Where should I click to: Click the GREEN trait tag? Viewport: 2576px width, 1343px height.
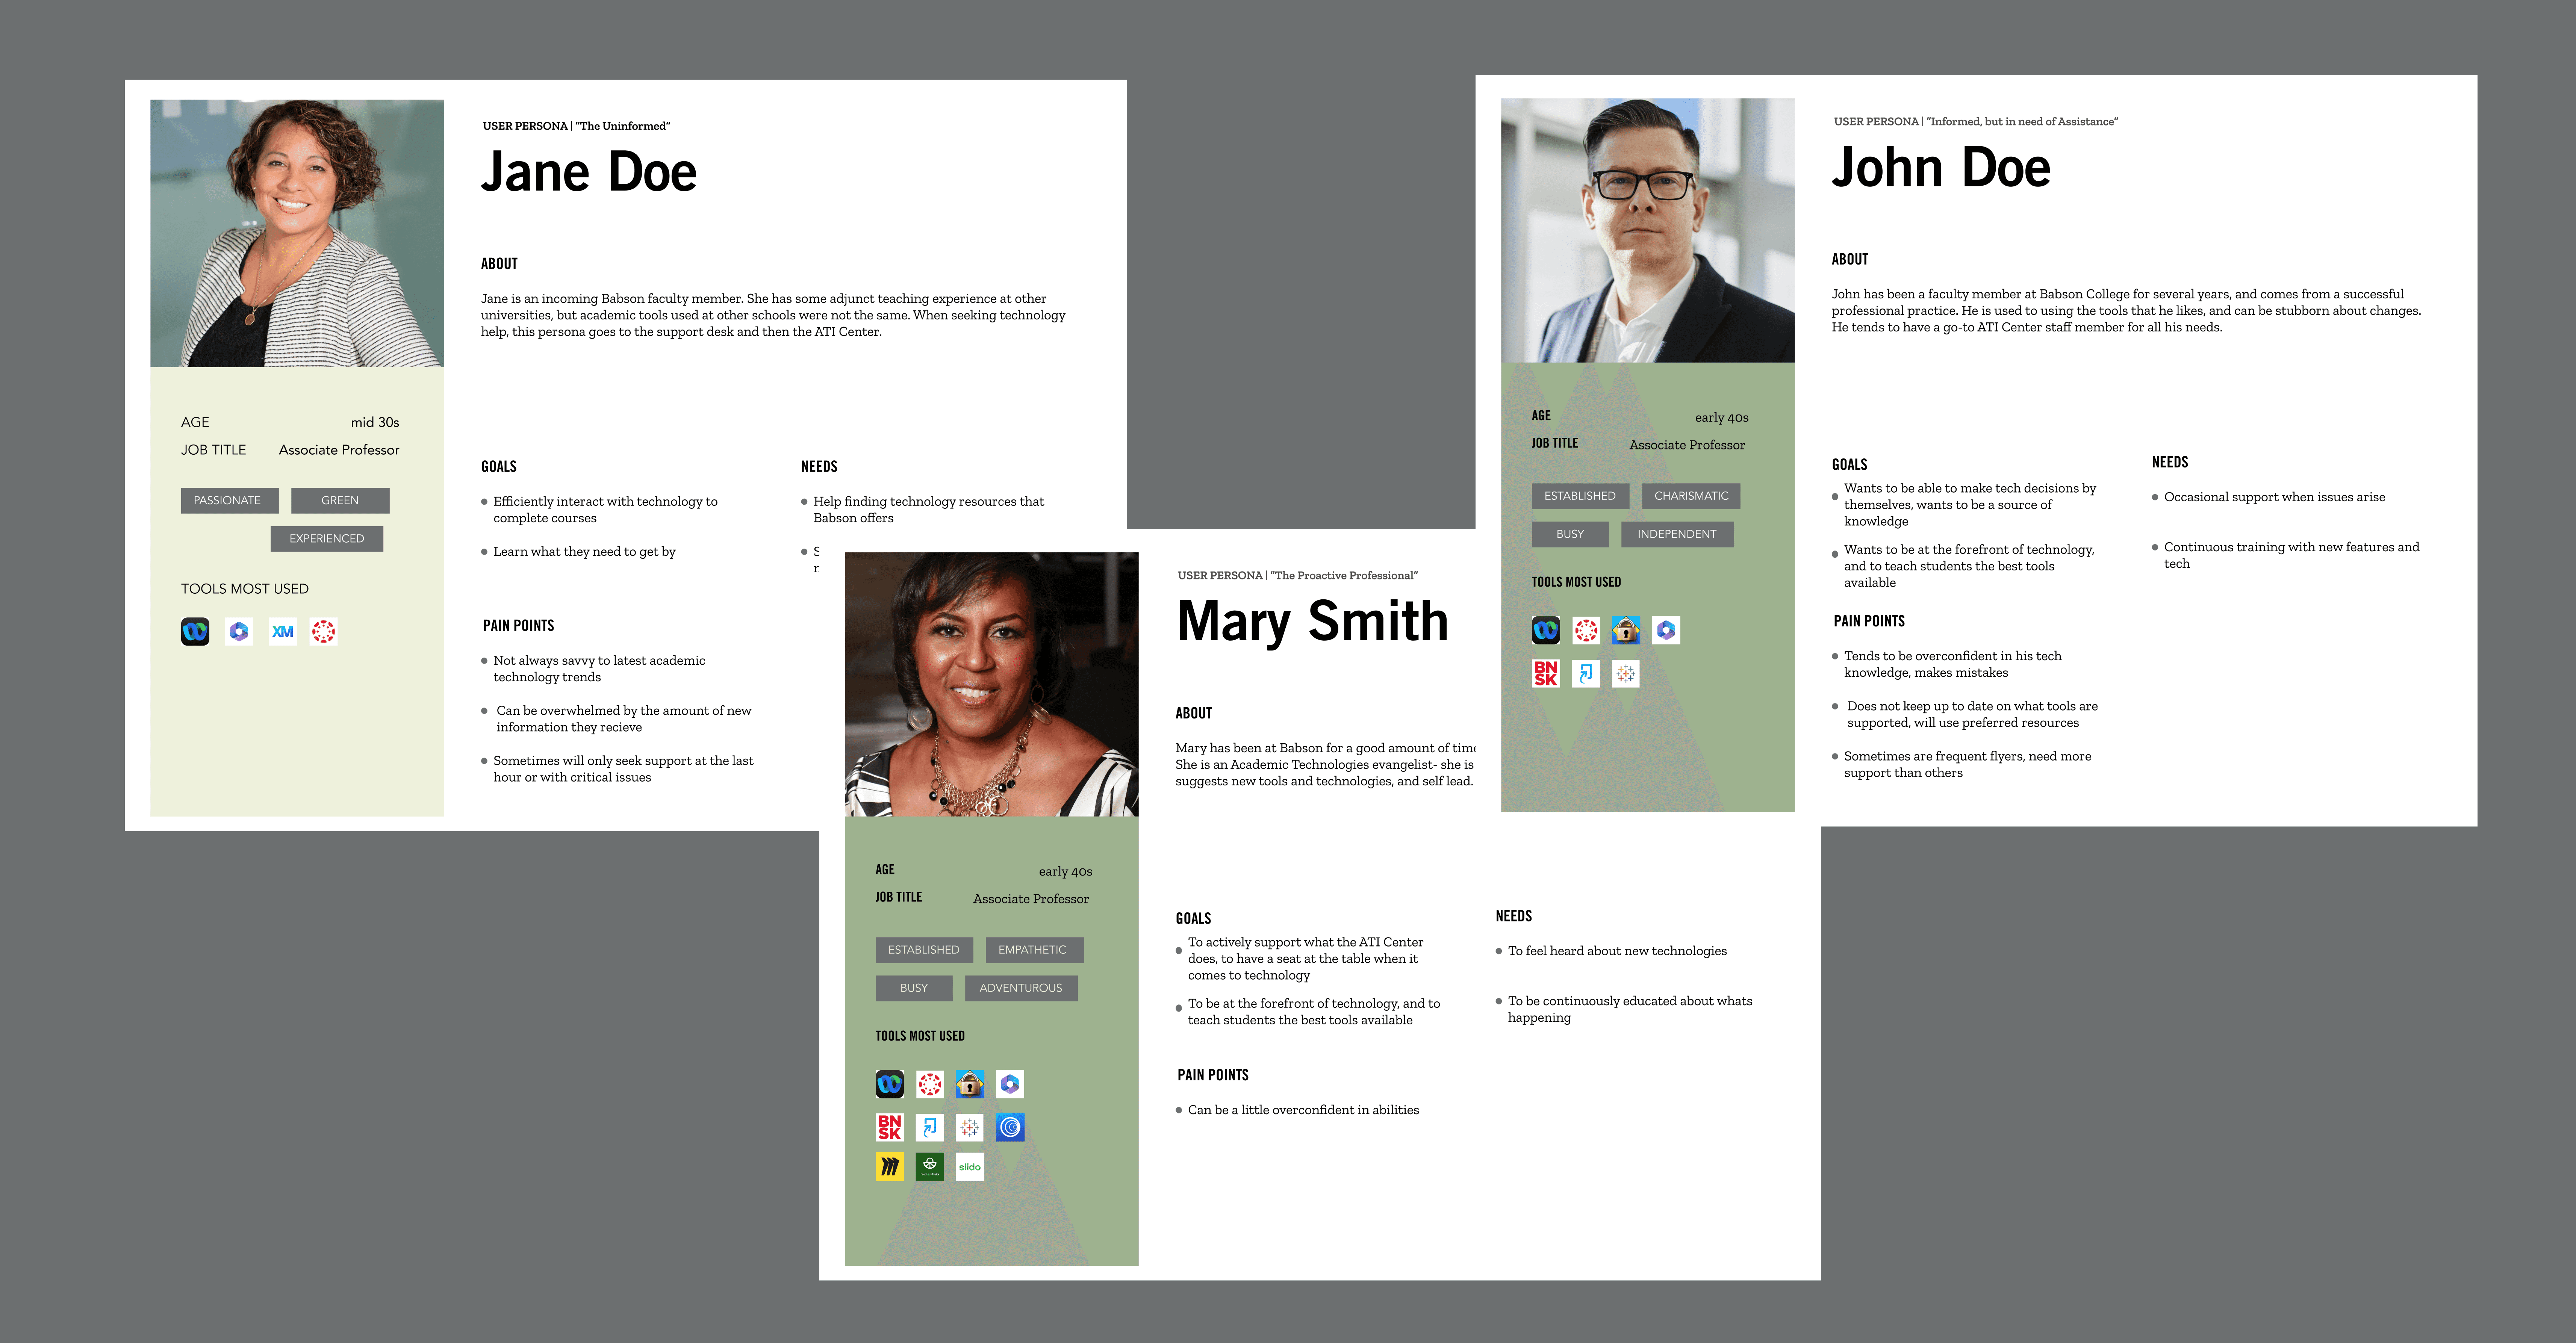click(x=340, y=500)
